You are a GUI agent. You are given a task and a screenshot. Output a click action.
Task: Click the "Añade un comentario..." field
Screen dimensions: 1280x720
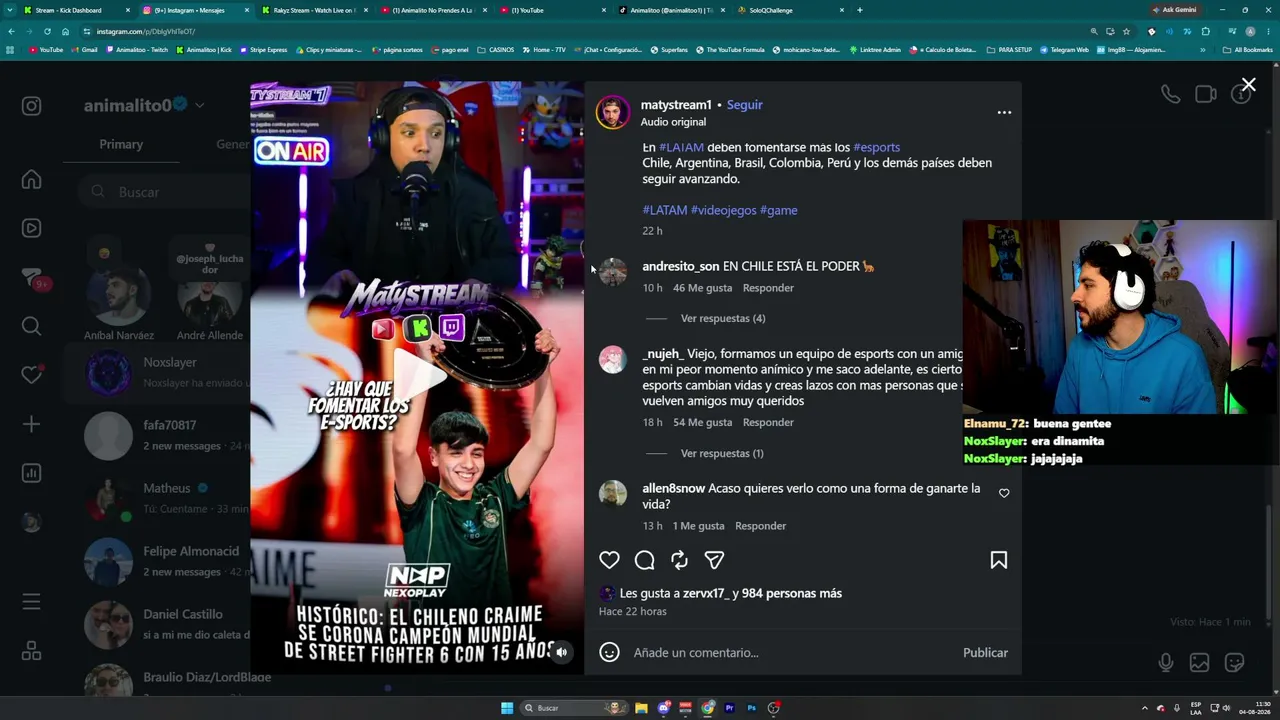[790, 652]
